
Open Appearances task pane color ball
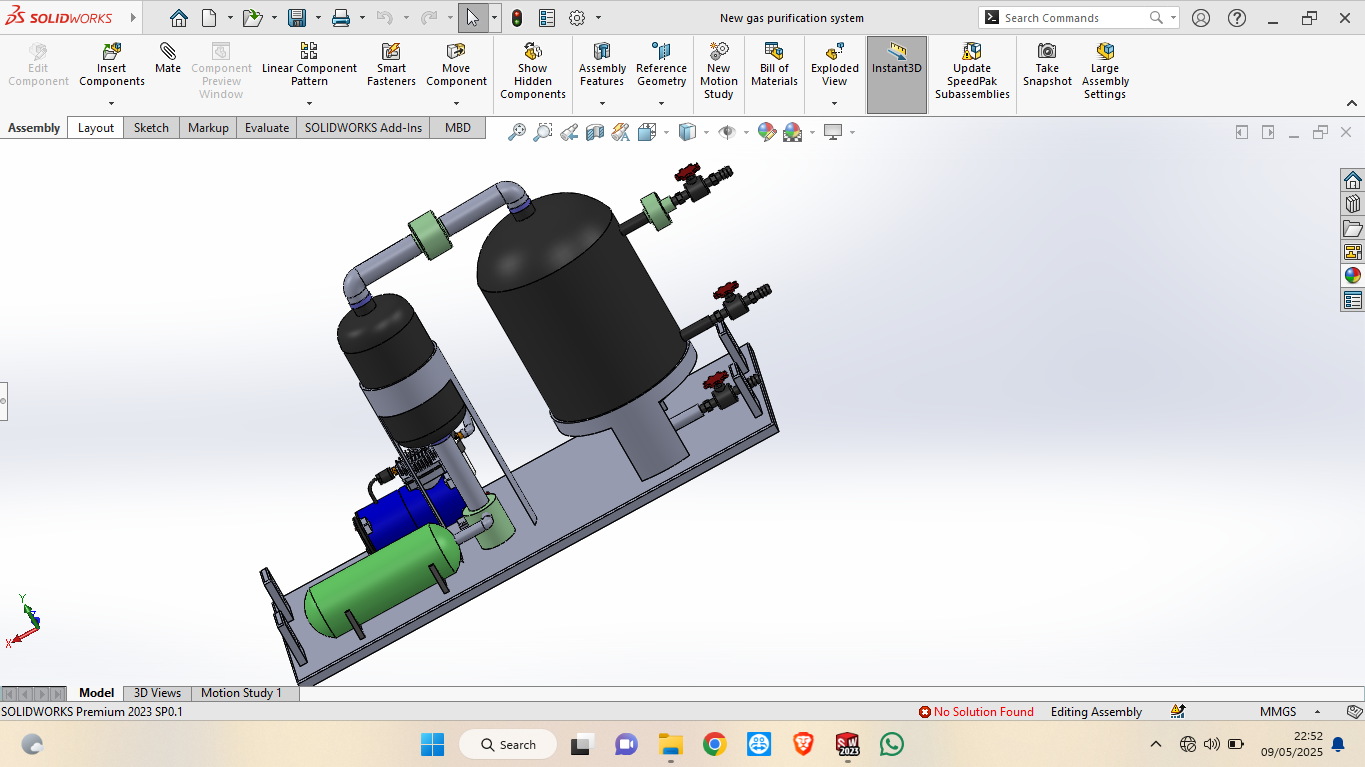point(1352,276)
